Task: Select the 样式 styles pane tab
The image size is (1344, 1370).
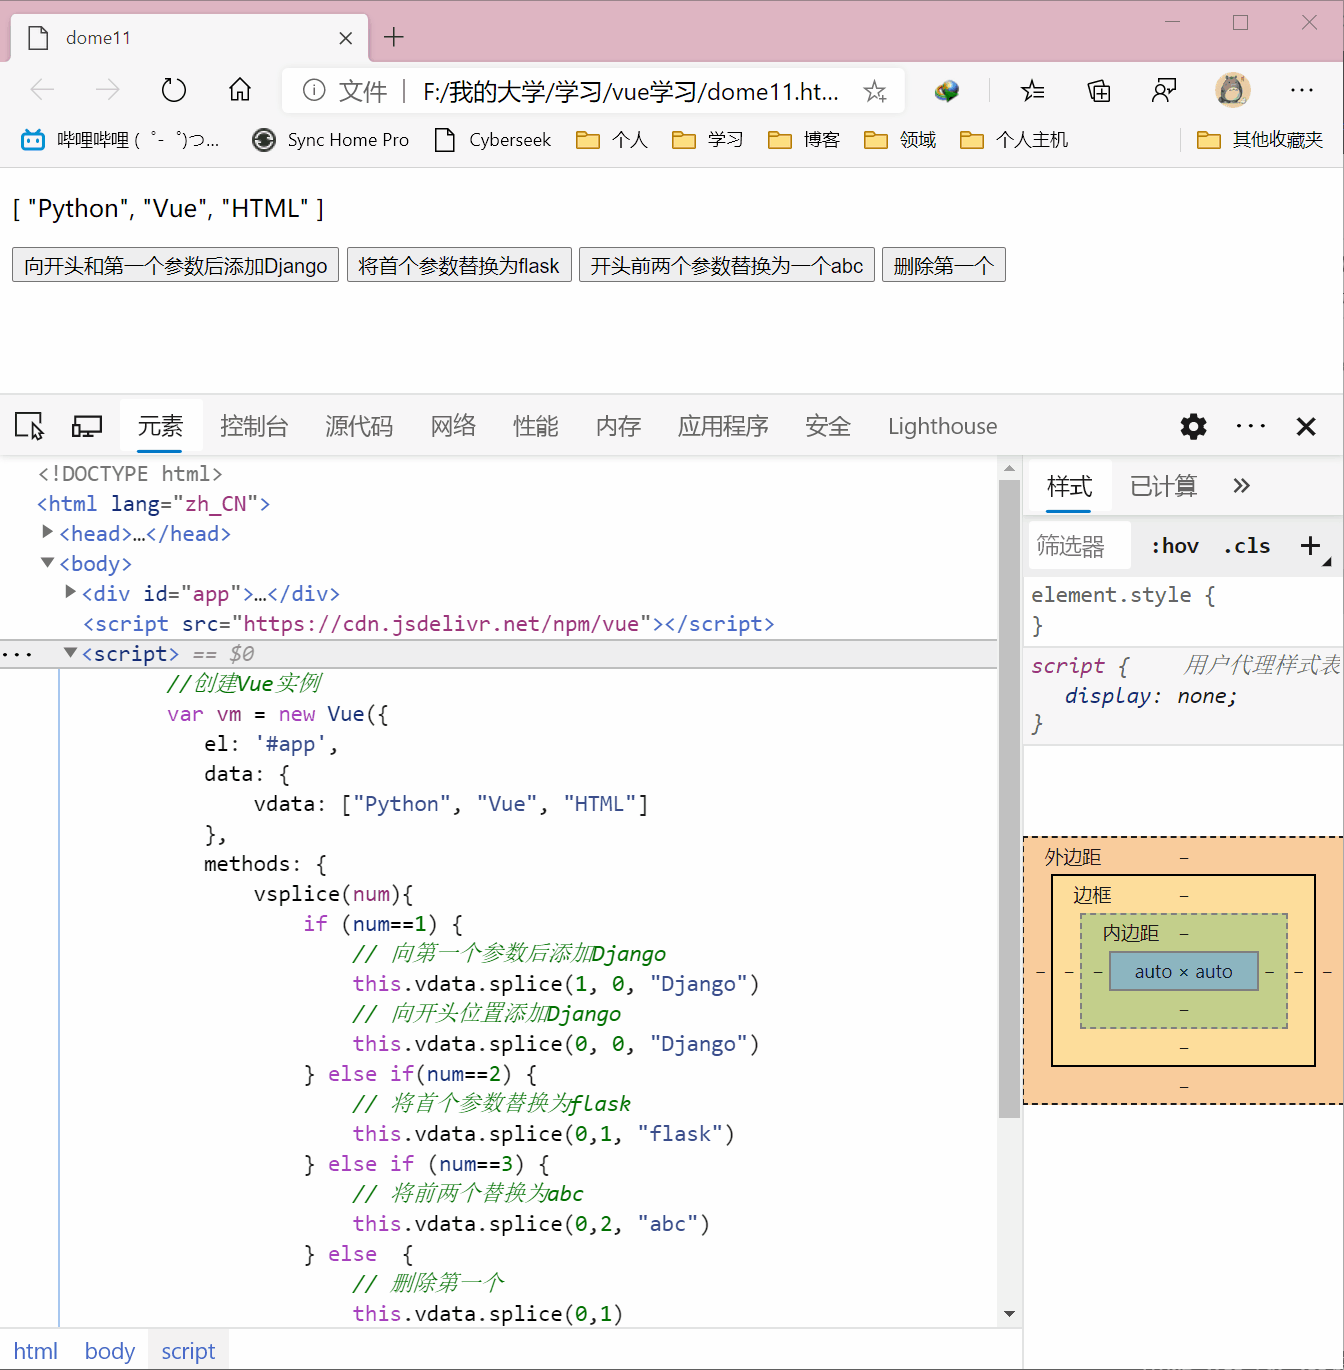Action: pyautogui.click(x=1069, y=486)
